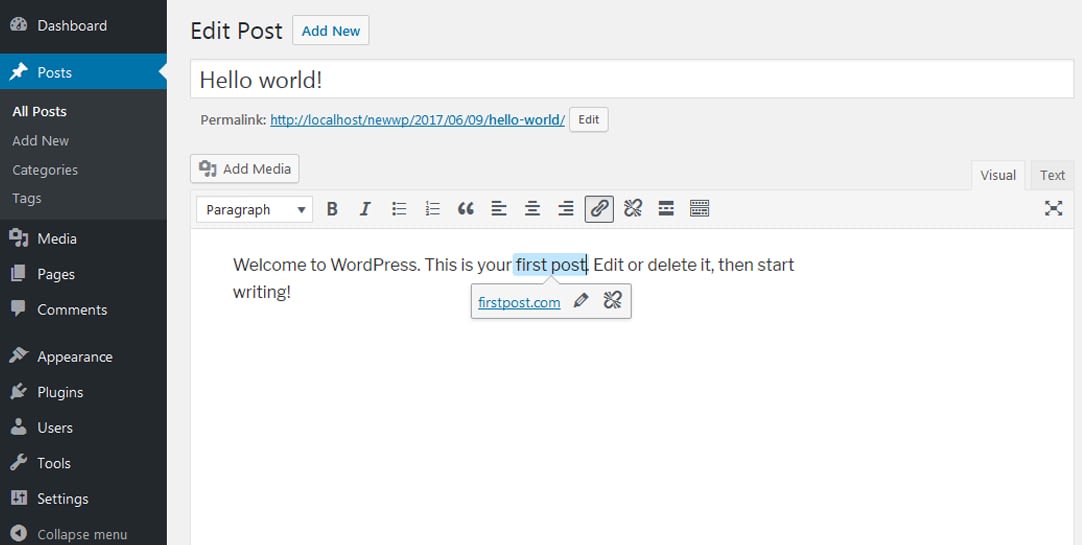Open the hello-world permalink URL
The image size is (1082, 545).
click(417, 120)
